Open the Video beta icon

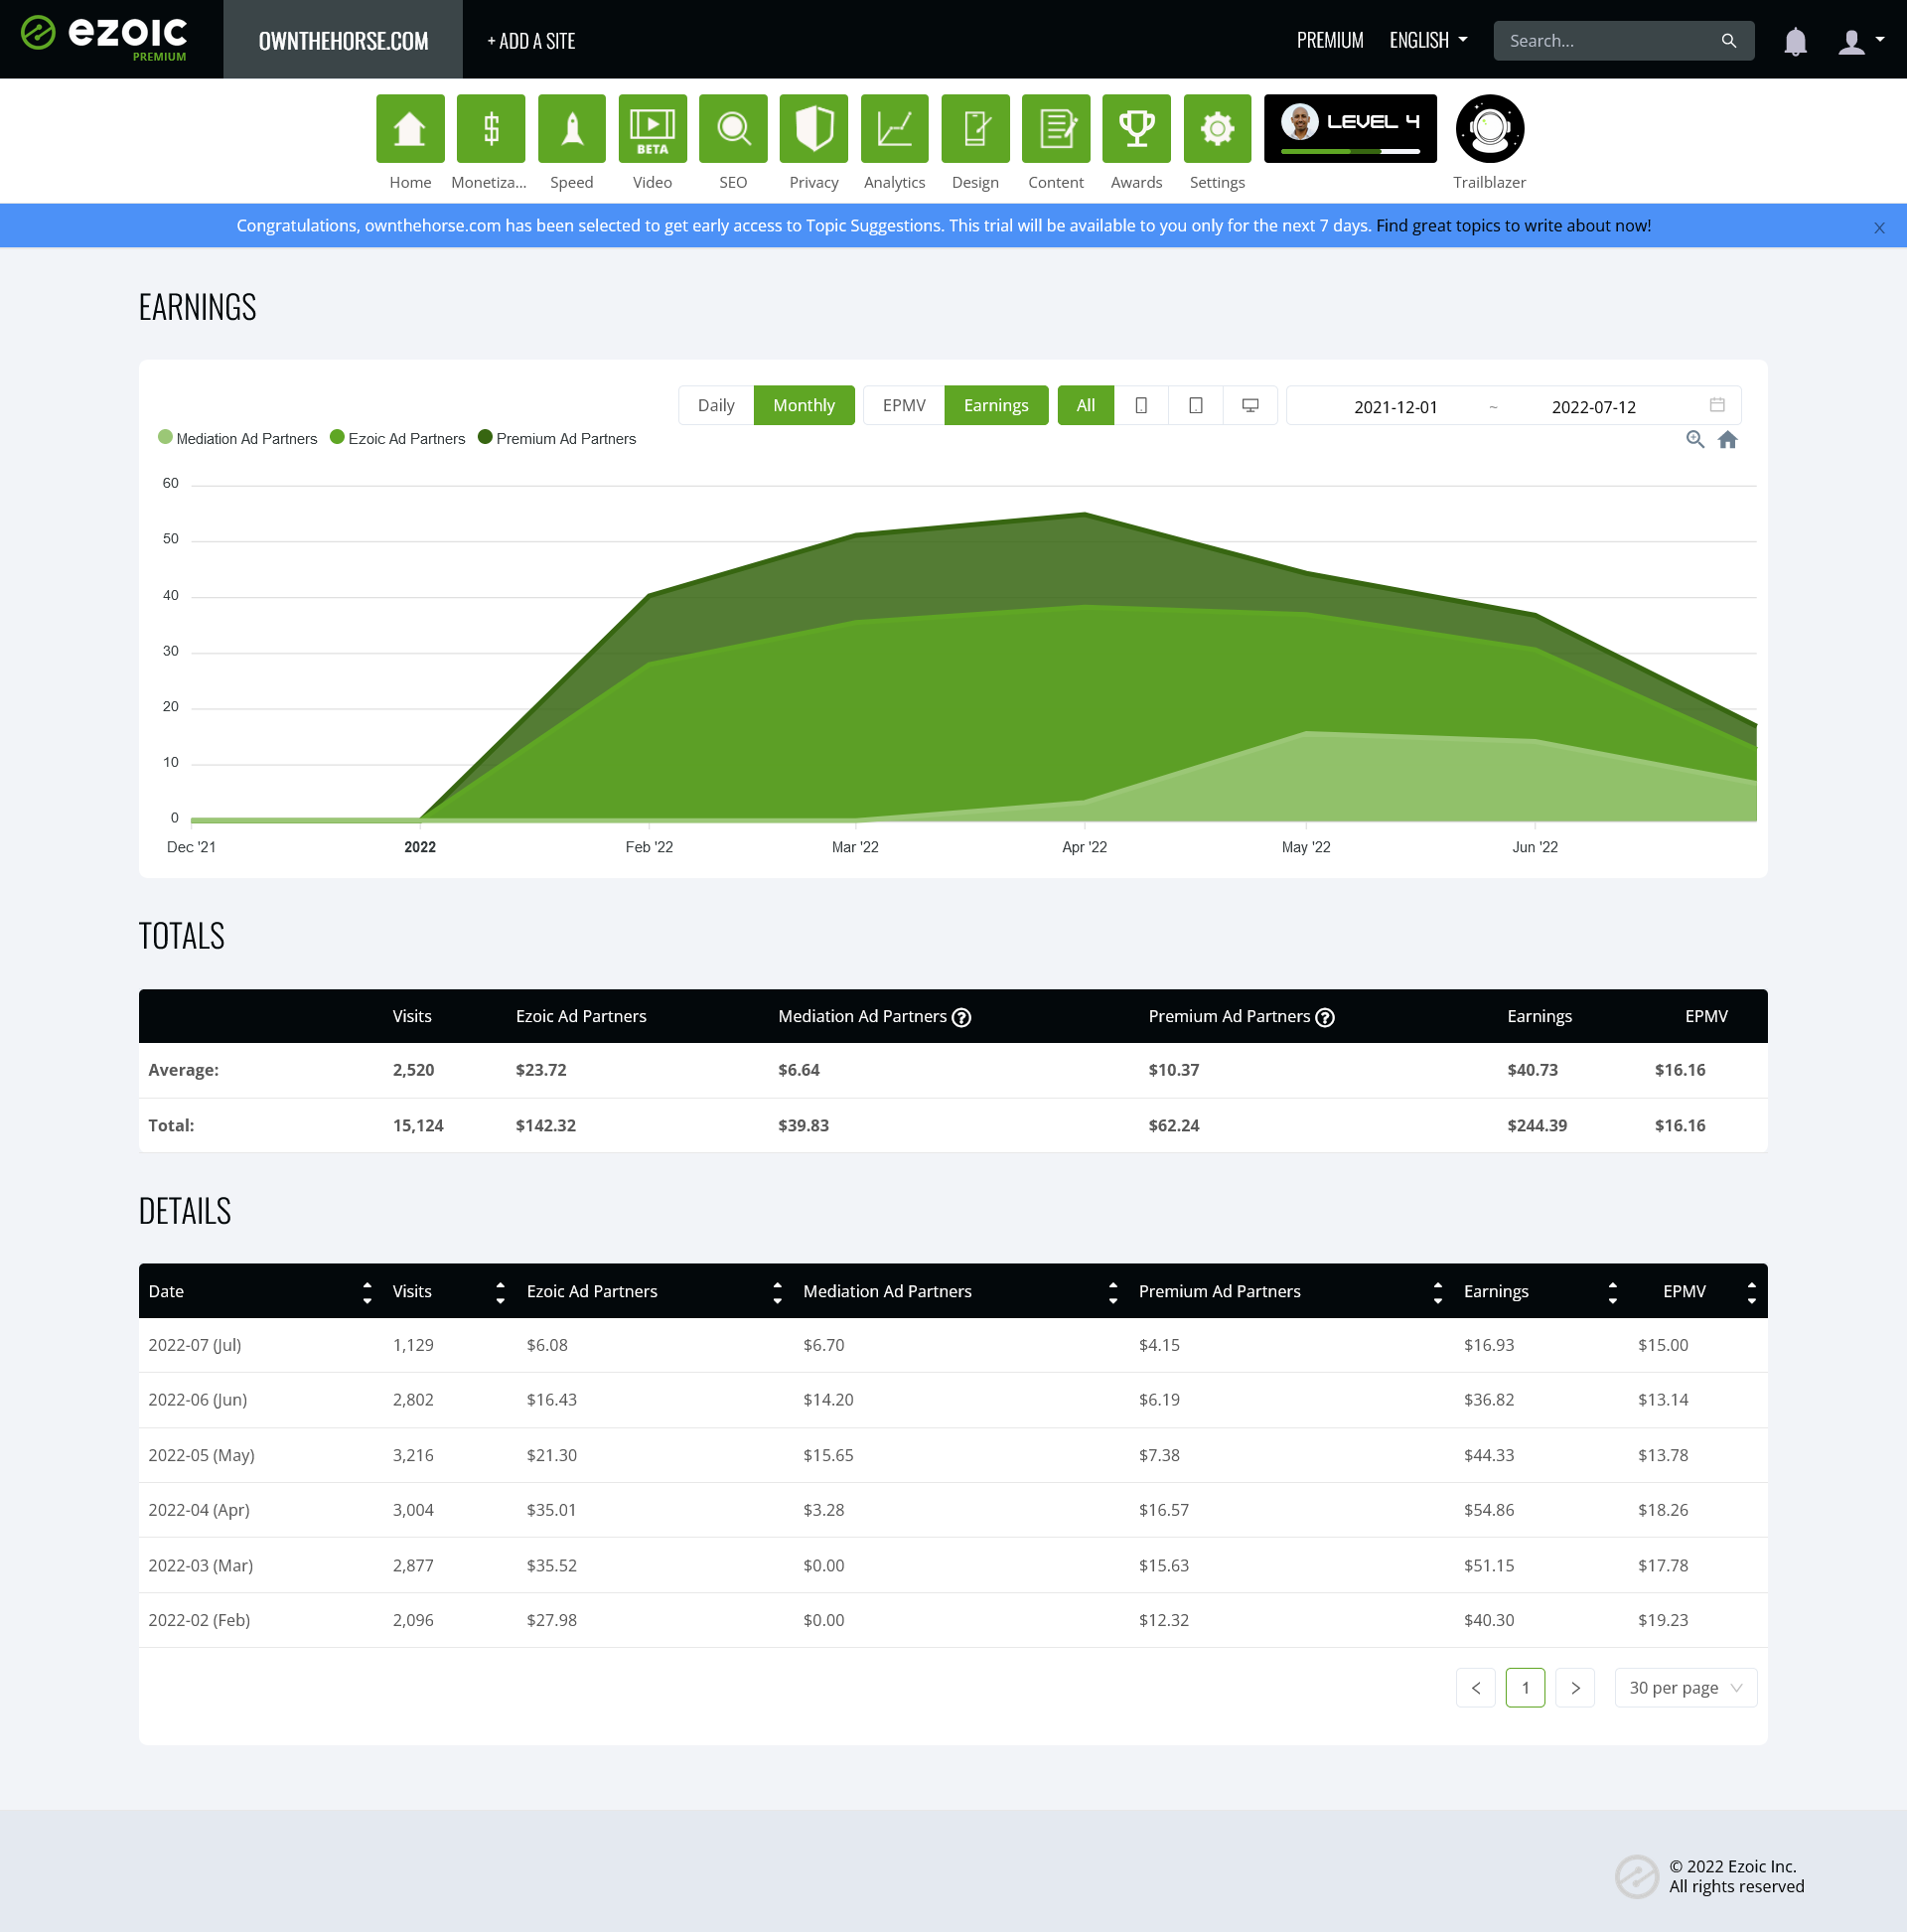click(x=652, y=128)
